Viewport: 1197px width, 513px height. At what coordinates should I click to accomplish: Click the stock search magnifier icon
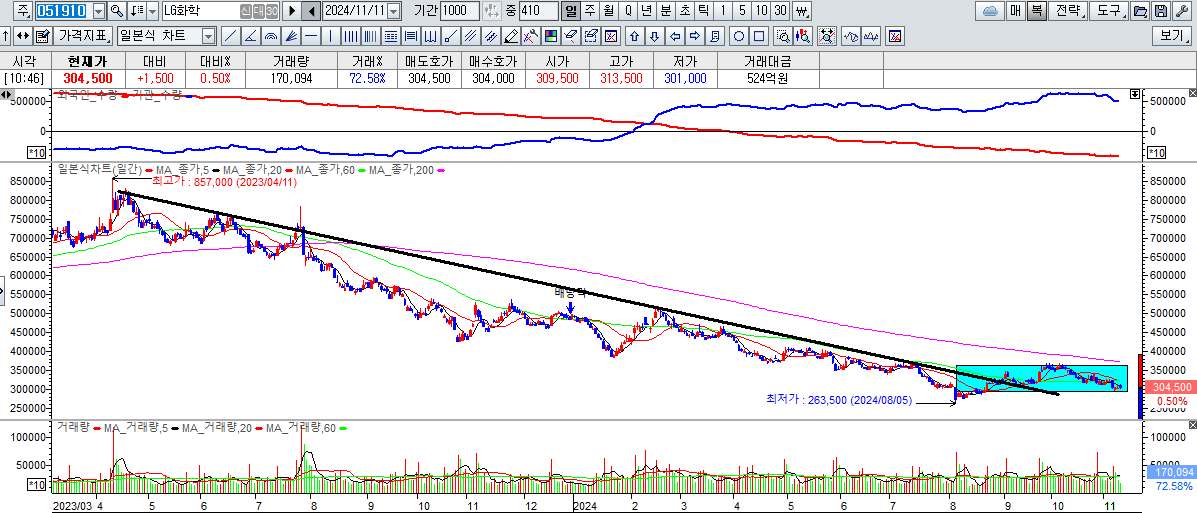117,11
